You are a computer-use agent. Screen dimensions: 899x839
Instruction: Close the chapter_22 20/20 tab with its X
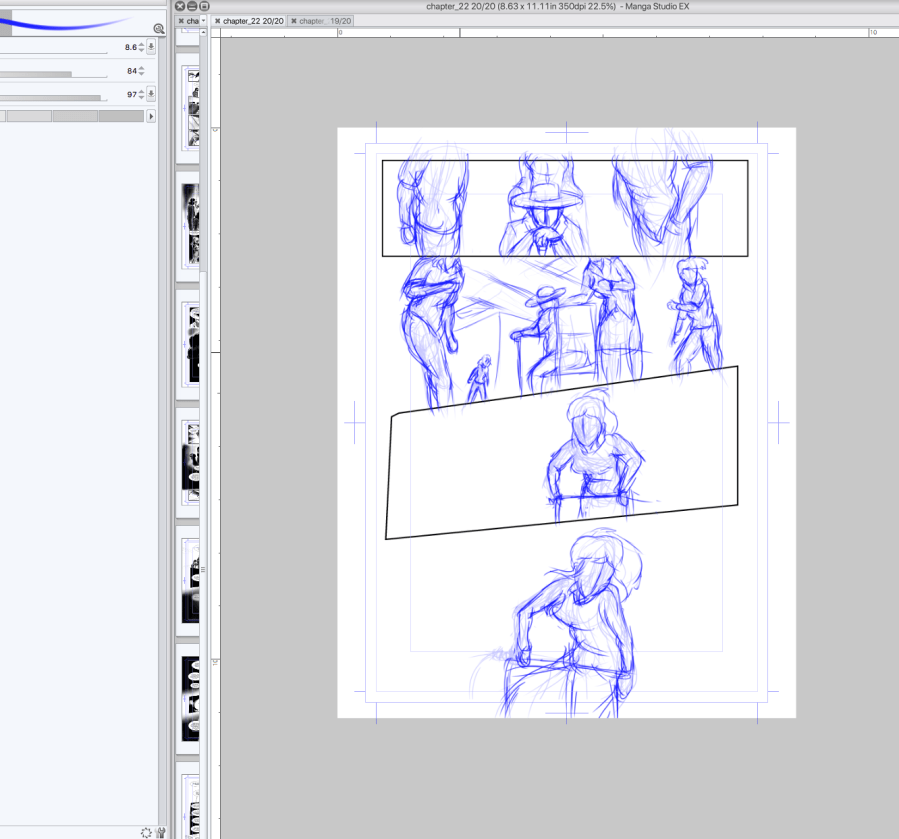click(x=218, y=21)
